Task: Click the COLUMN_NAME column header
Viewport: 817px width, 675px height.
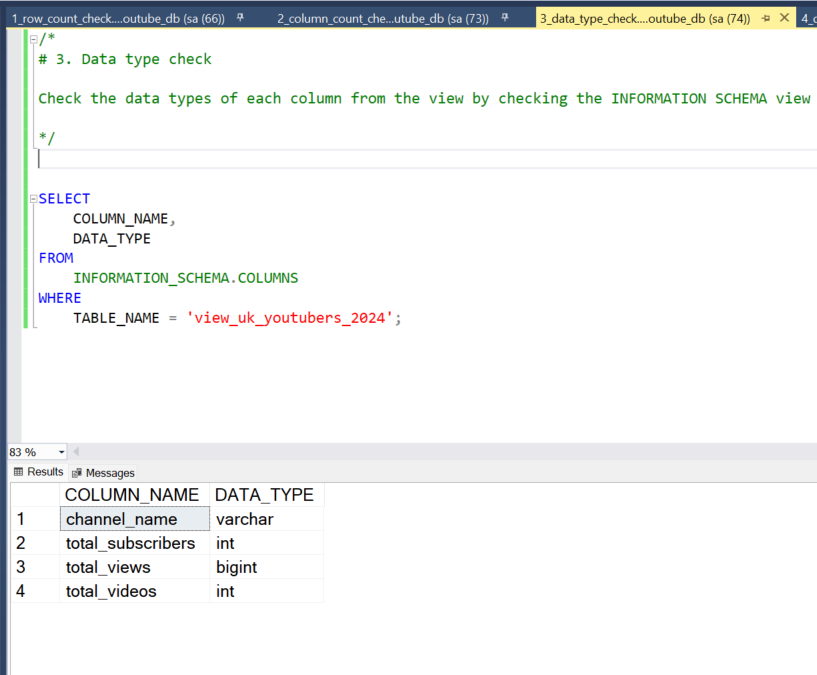Action: click(x=132, y=494)
